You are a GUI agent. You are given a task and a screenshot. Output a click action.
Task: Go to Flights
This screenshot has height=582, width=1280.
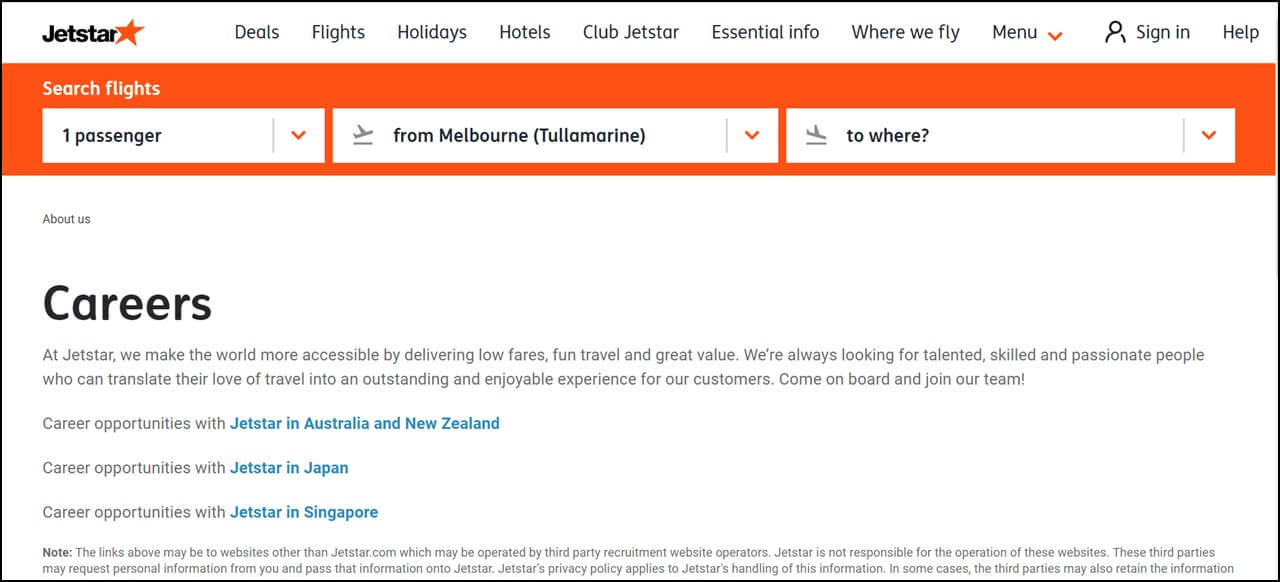338,32
